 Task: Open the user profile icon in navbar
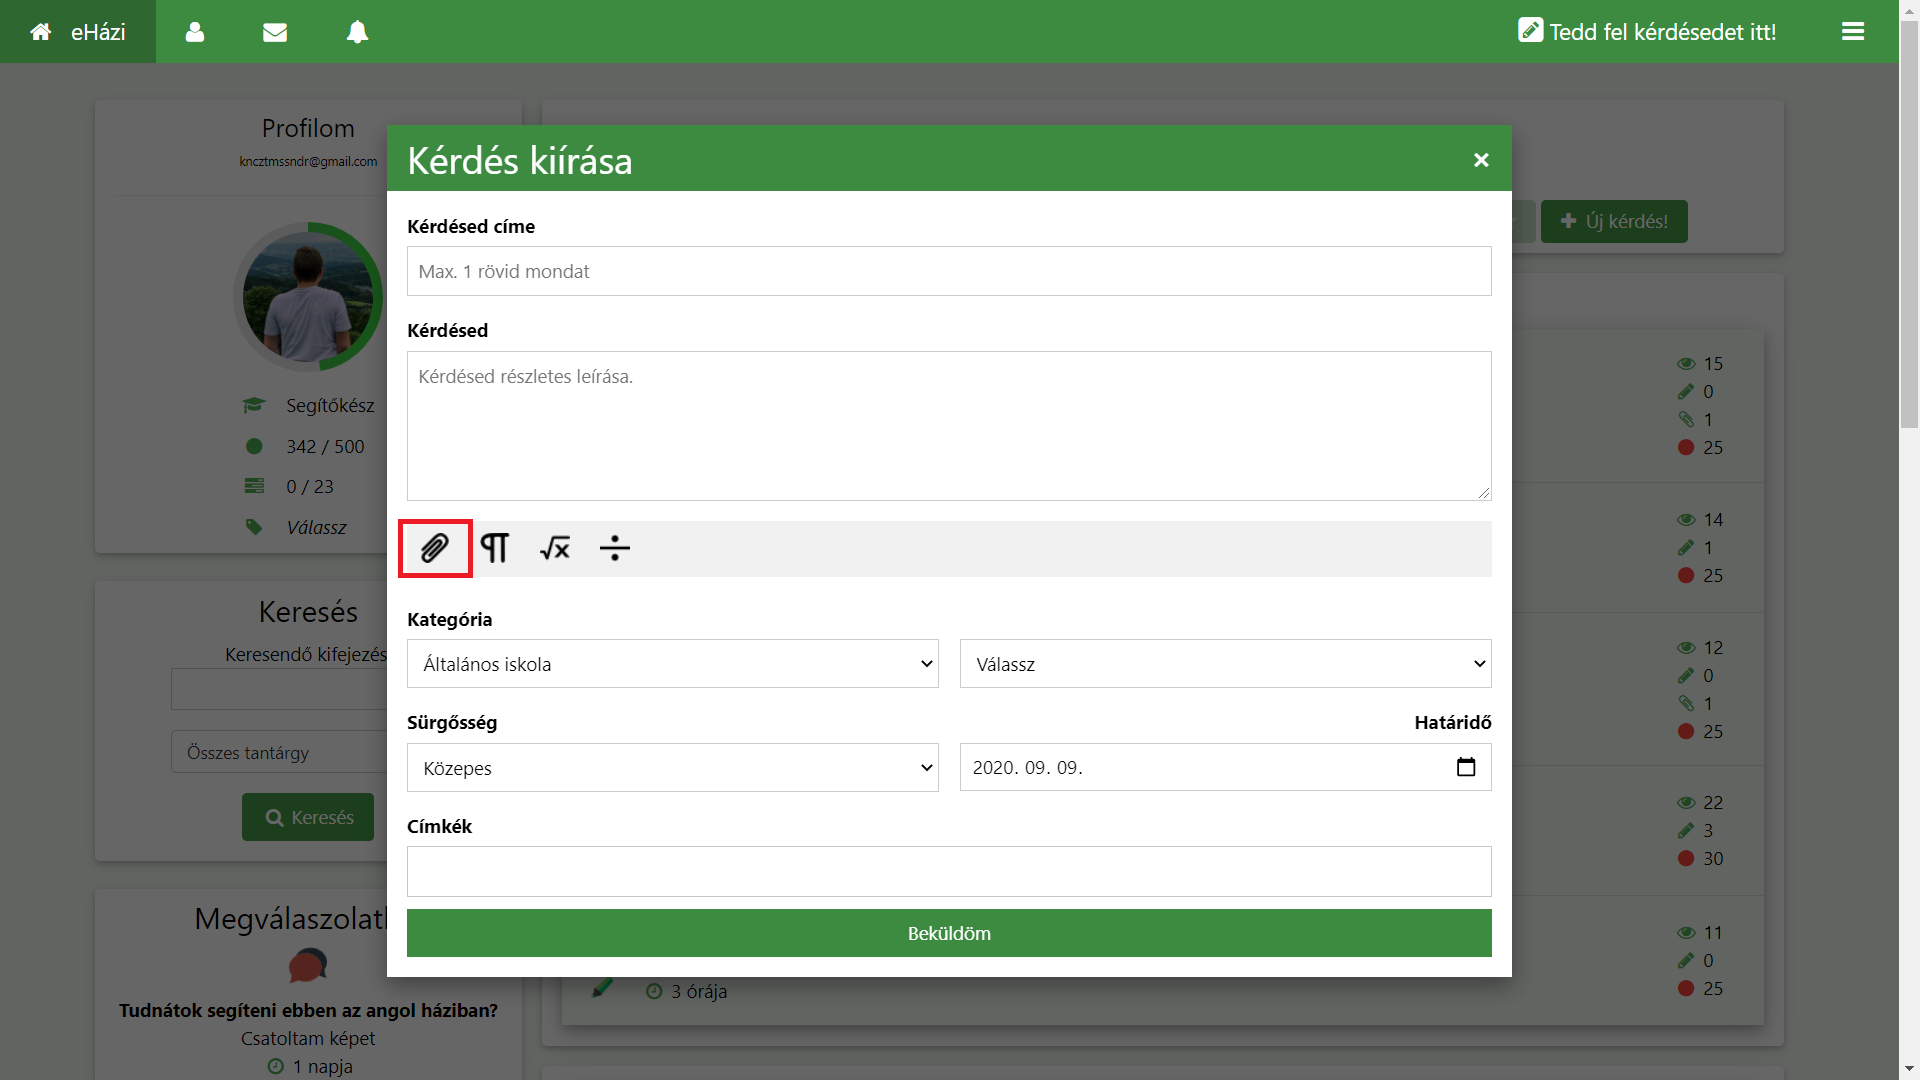195,32
